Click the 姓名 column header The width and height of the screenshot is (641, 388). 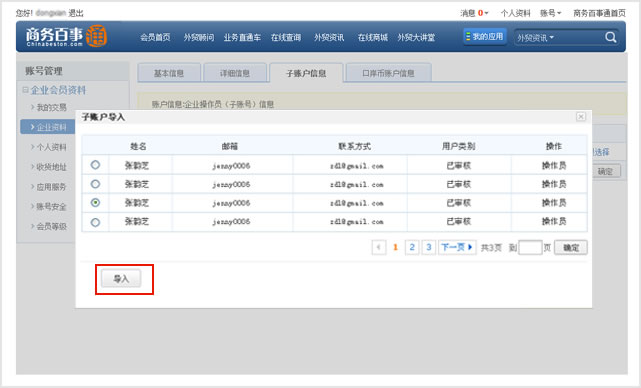click(138, 146)
